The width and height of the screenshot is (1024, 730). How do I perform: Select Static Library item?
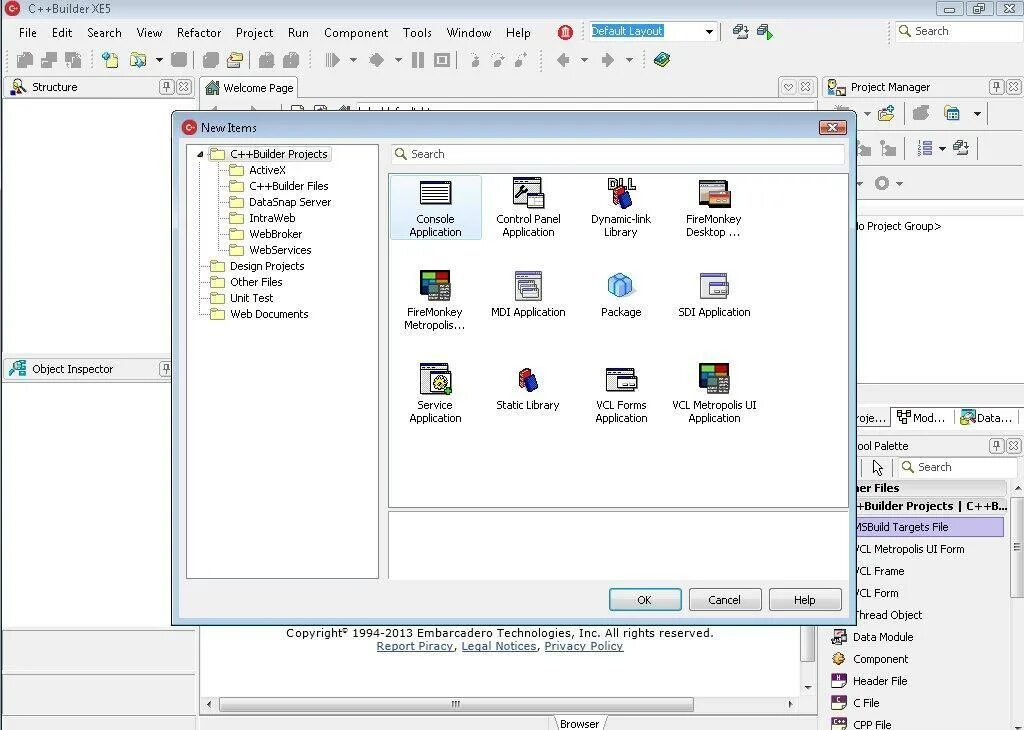click(528, 388)
